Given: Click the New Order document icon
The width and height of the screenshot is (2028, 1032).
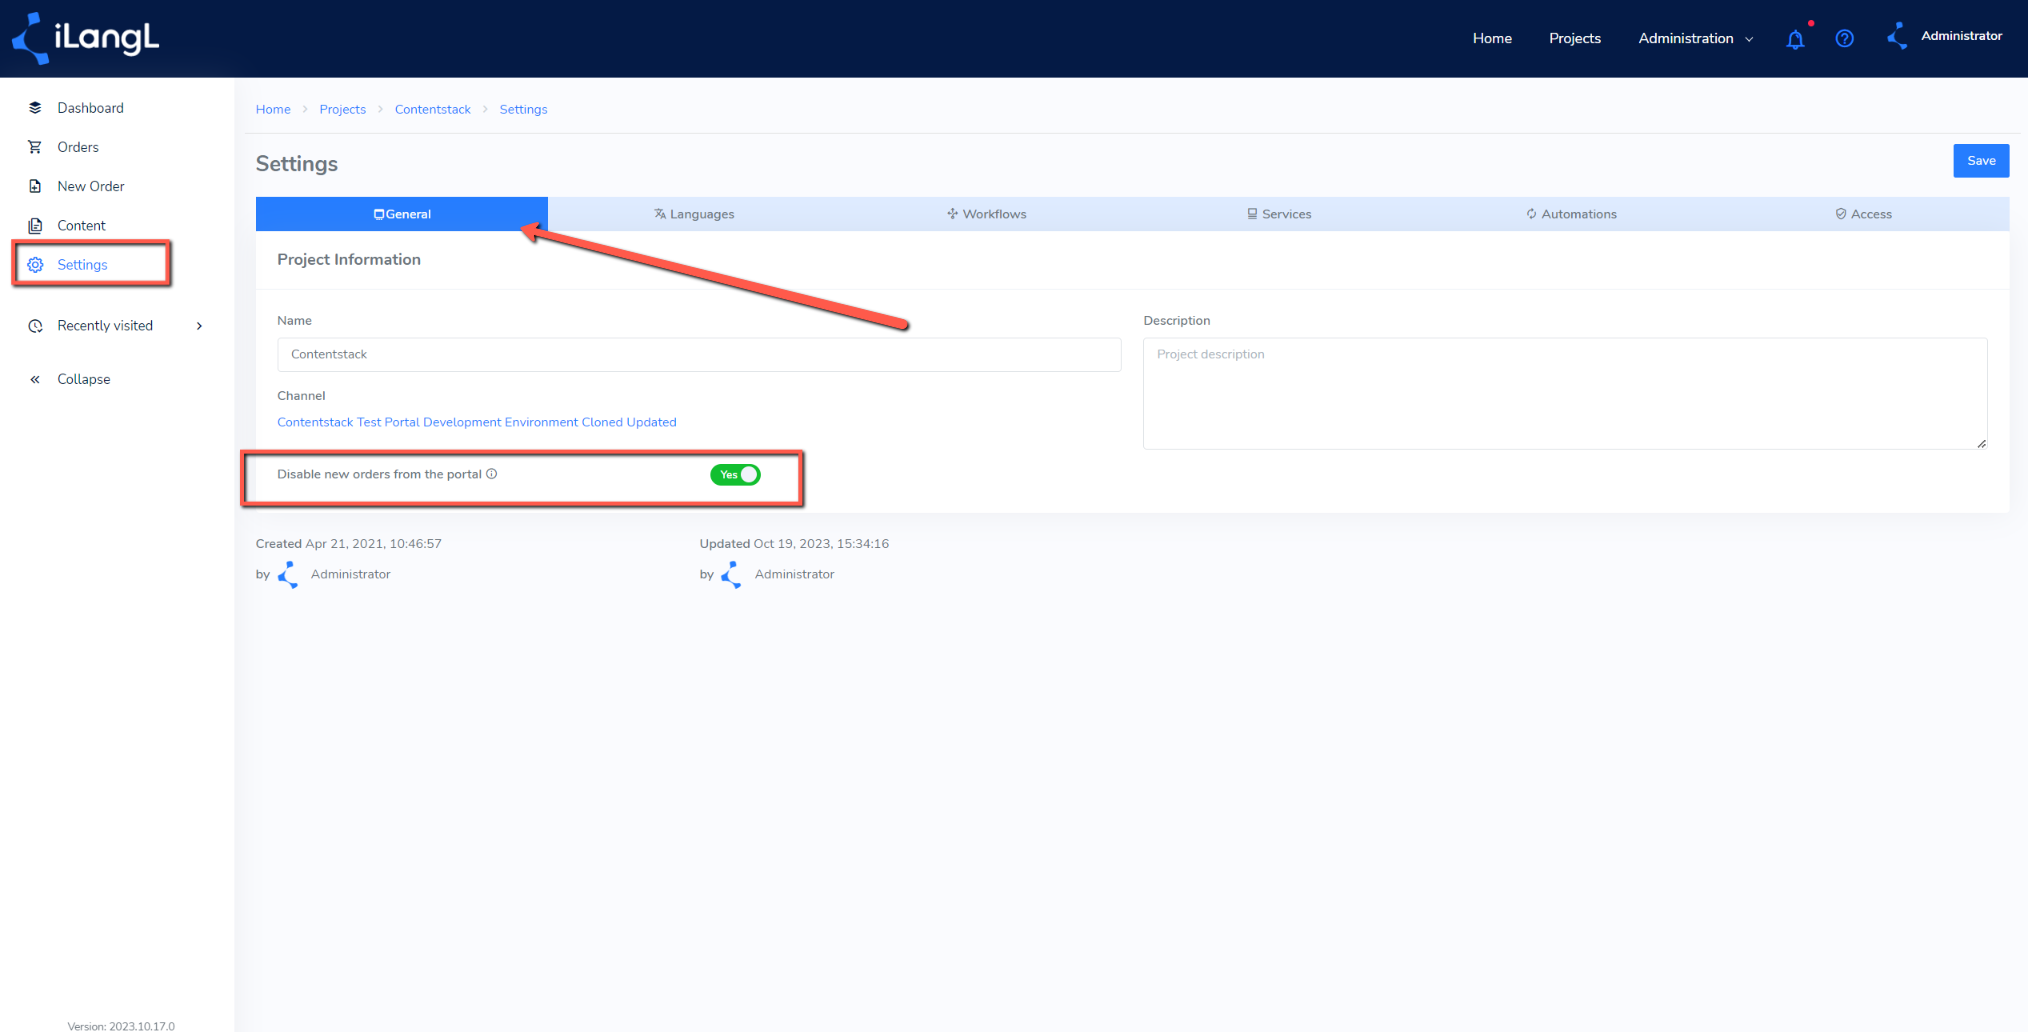Looking at the screenshot, I should click(35, 186).
